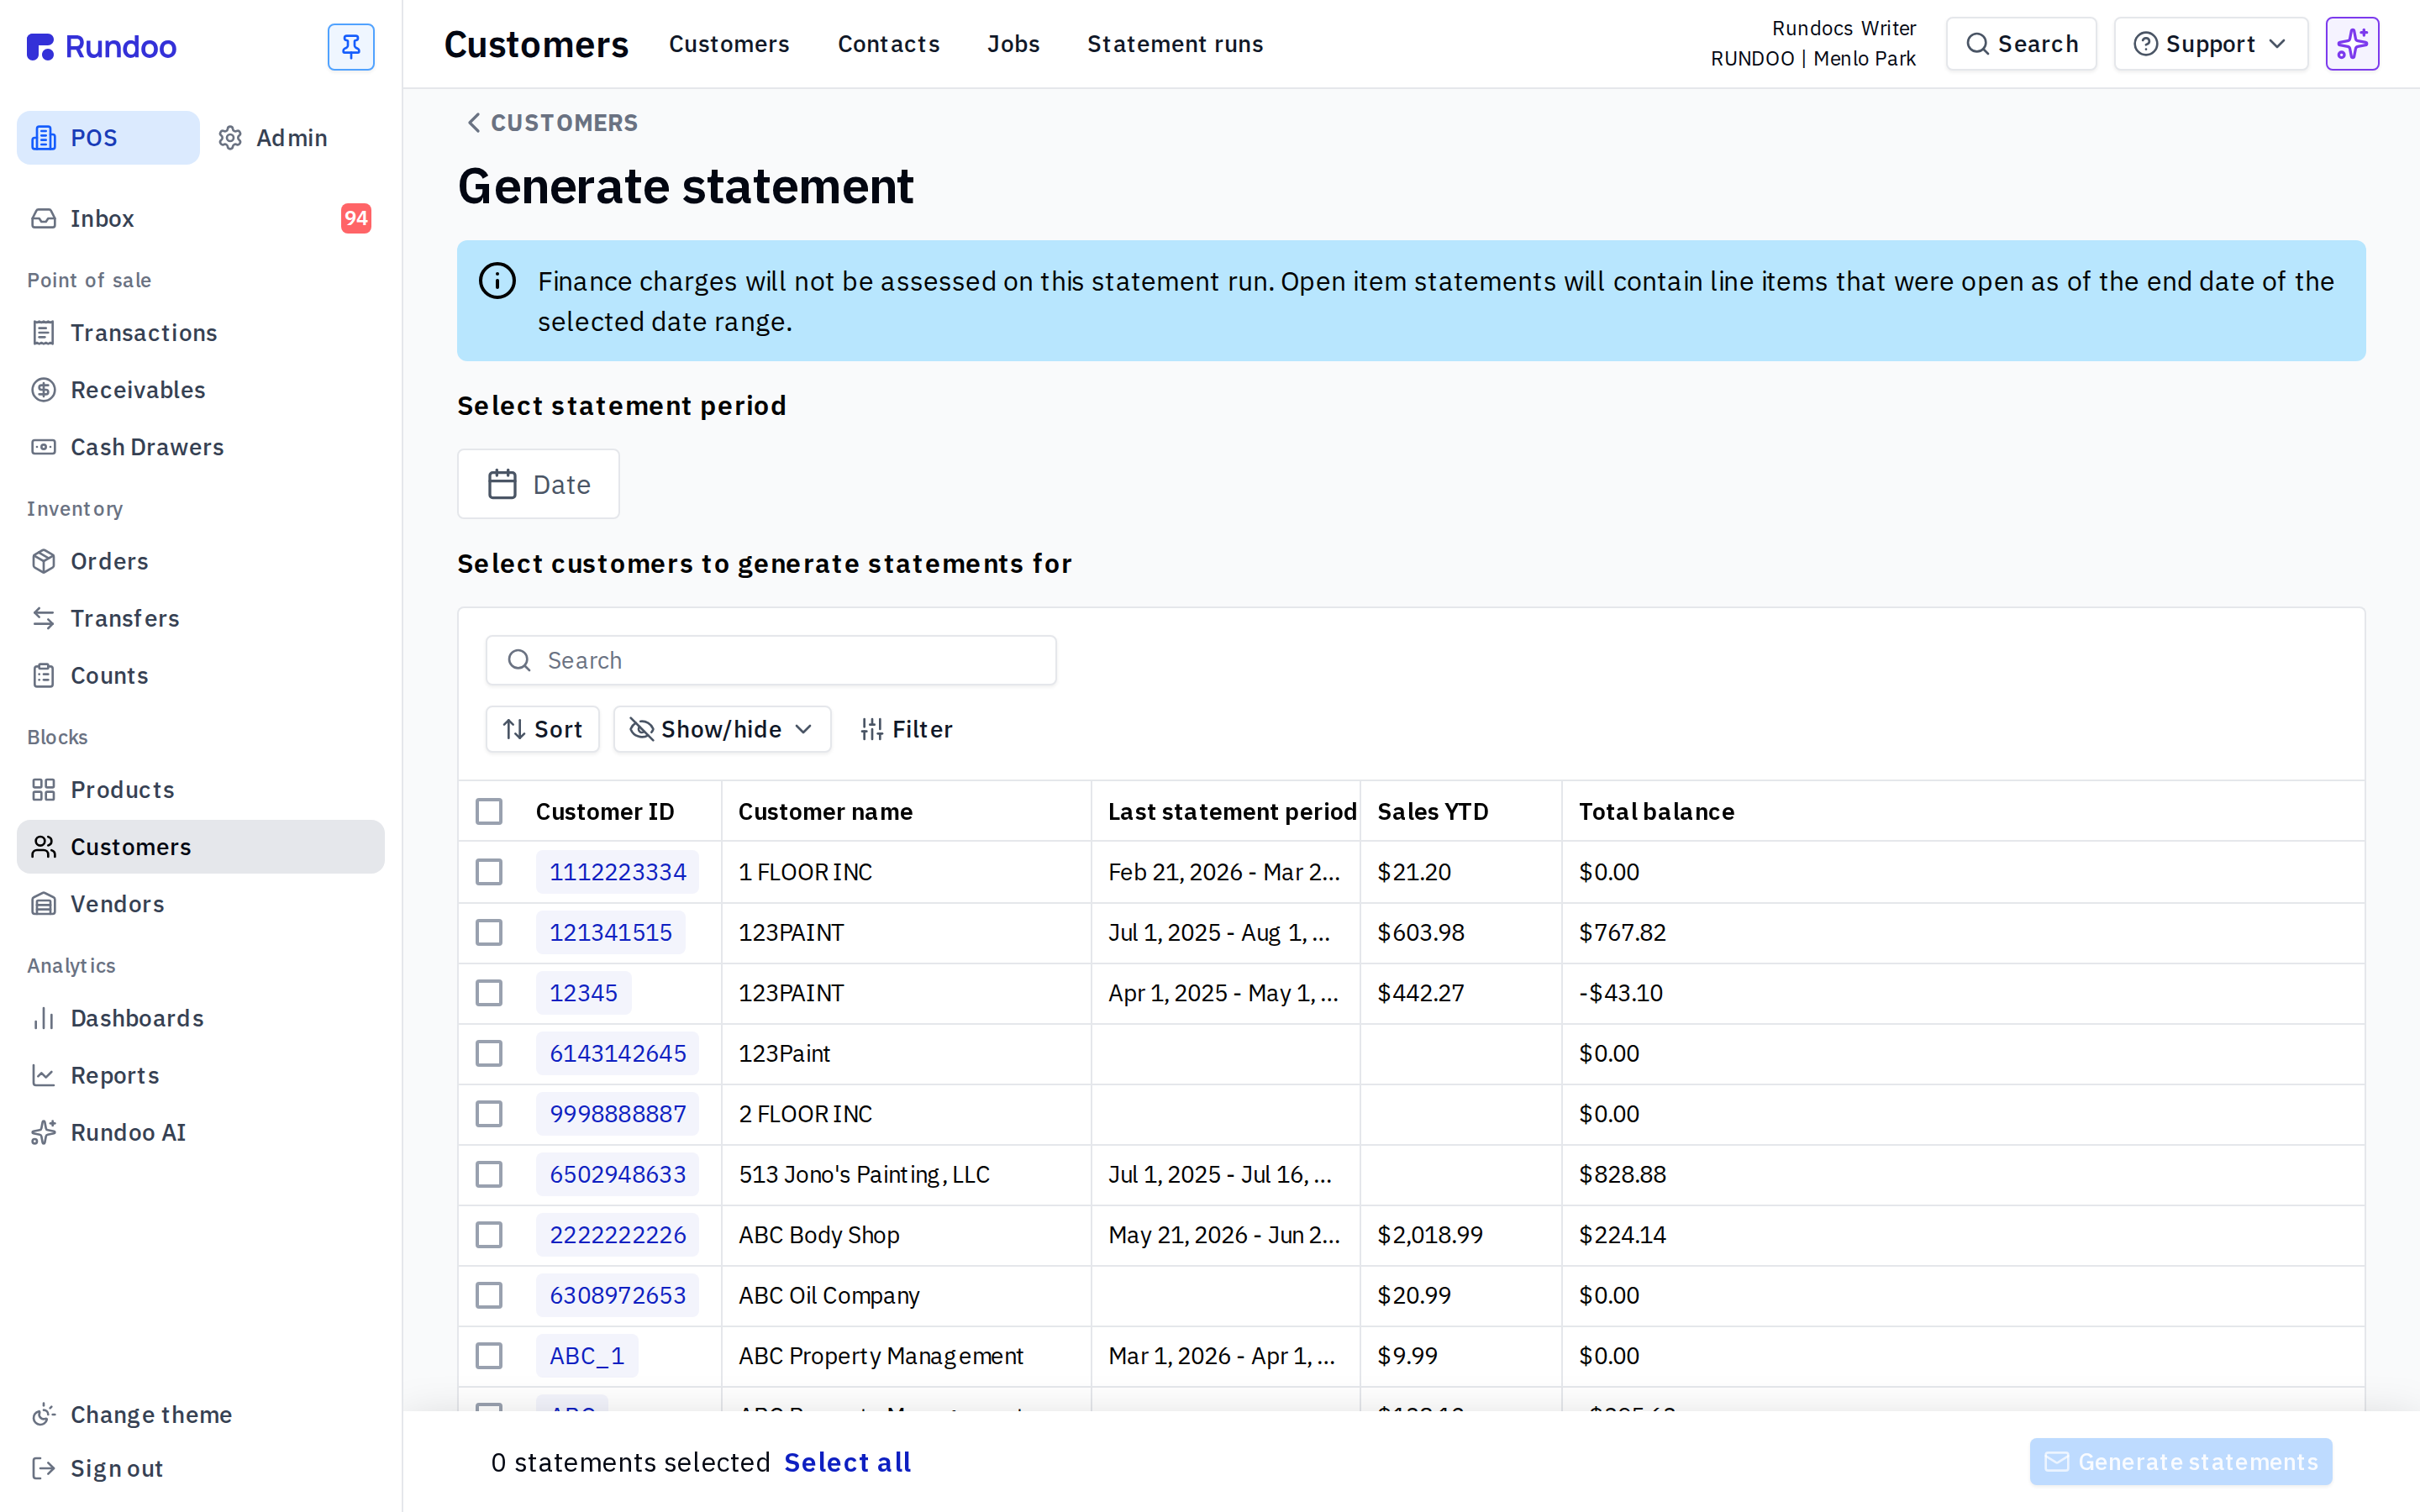Switch to the Contacts tab
Image resolution: width=2420 pixels, height=1512 pixels.
[x=889, y=44]
